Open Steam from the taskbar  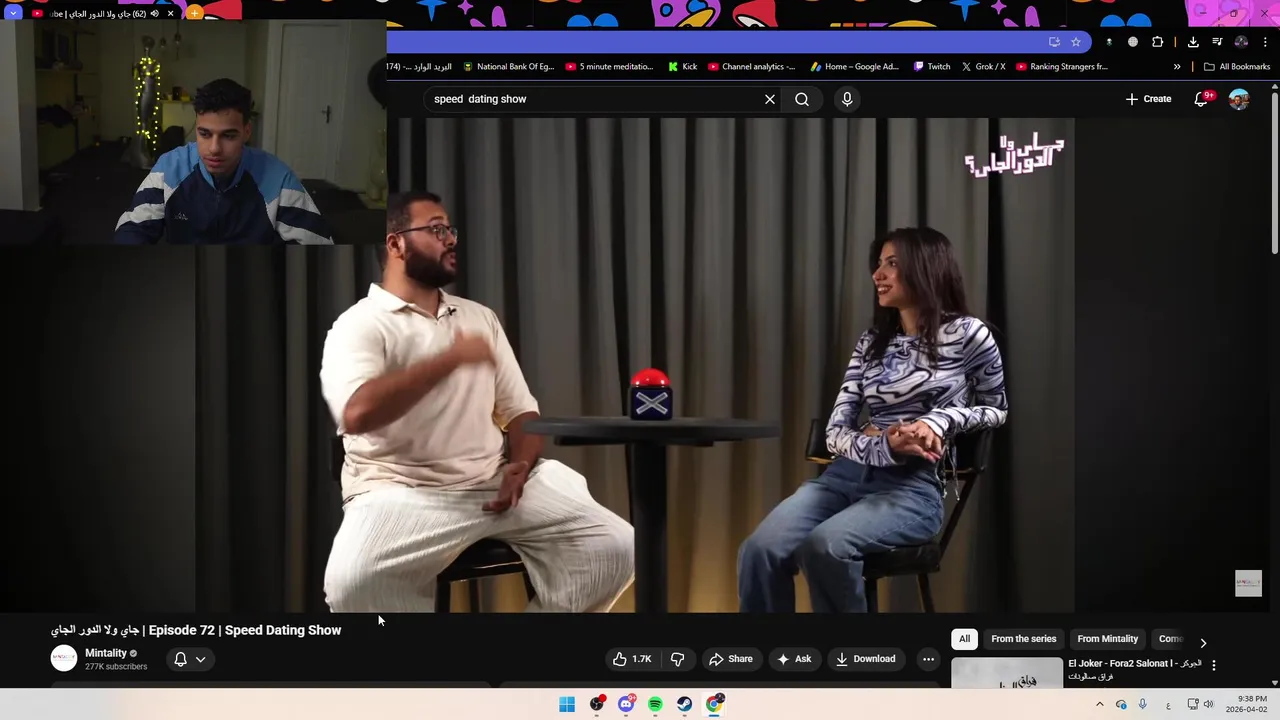684,704
